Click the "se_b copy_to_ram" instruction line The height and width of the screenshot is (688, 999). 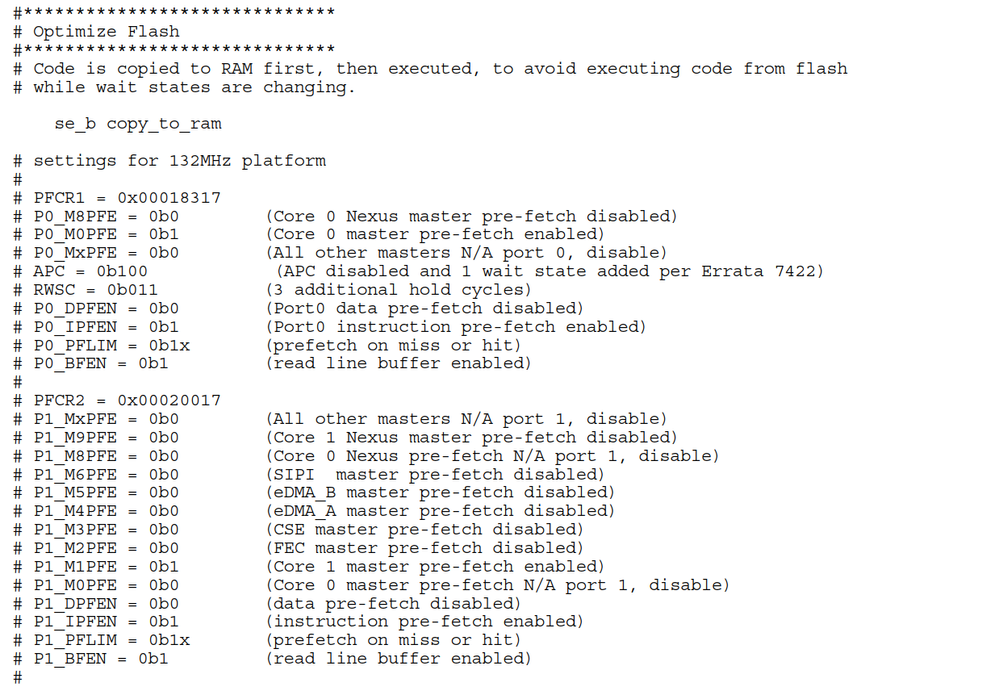[x=137, y=124]
